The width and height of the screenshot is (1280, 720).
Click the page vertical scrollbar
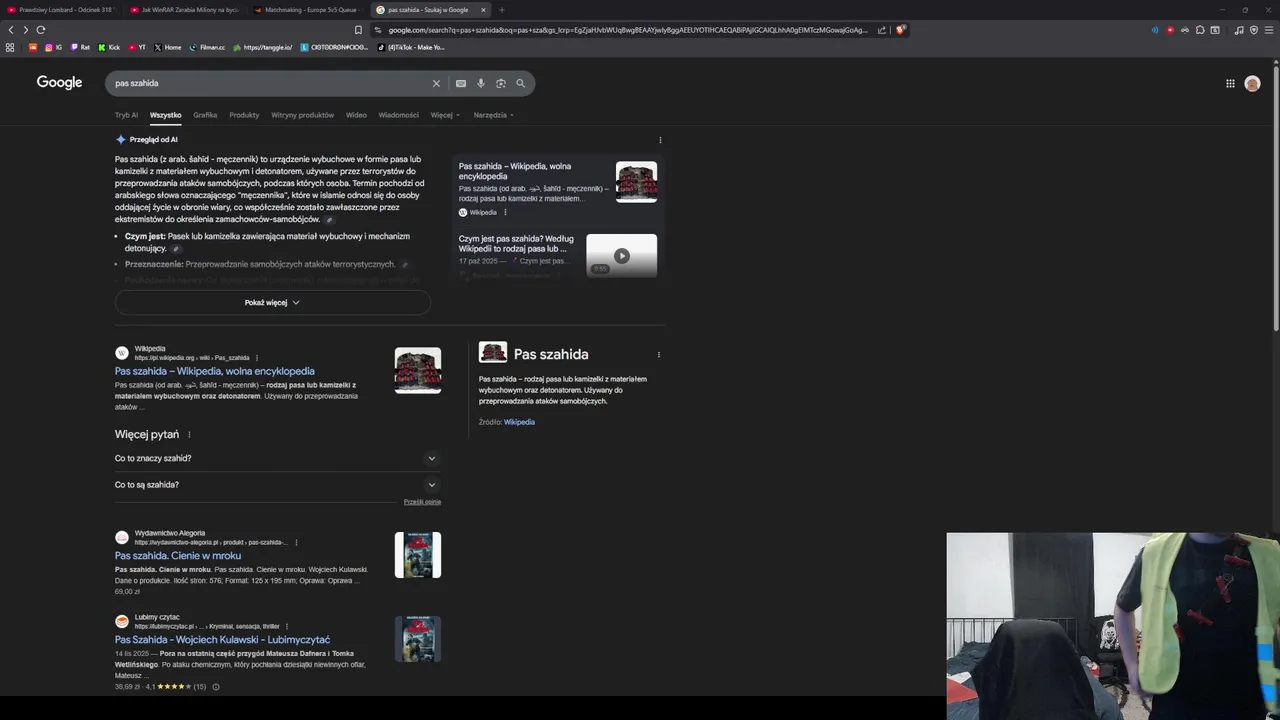(x=1276, y=198)
